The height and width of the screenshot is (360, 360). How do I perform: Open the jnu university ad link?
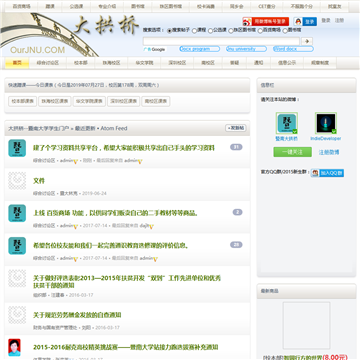tap(246, 49)
